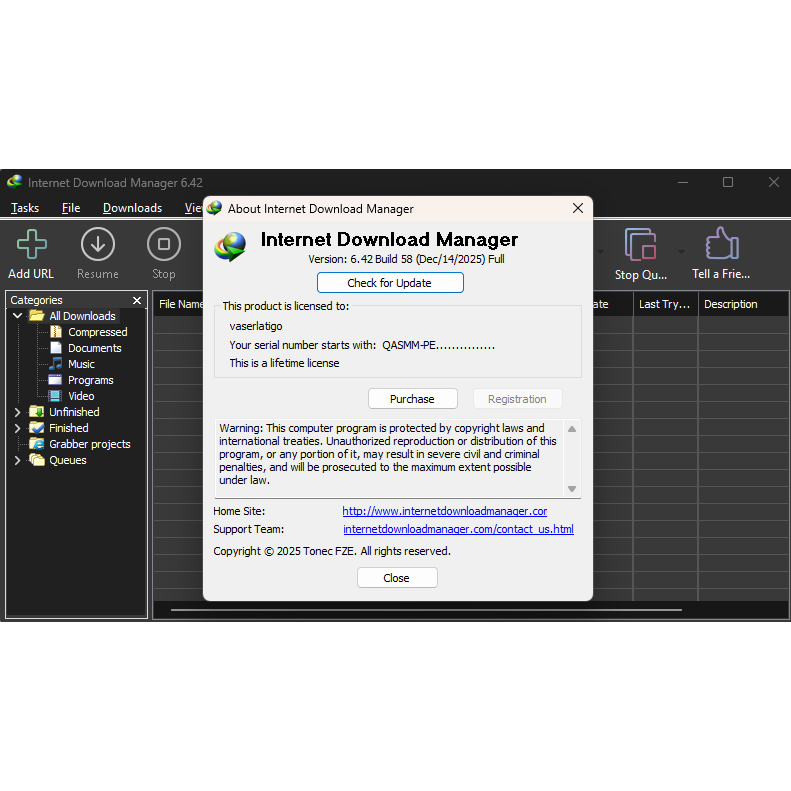Click the "This is a lifetime license" text
Screen dimensions: 791x791
(284, 363)
